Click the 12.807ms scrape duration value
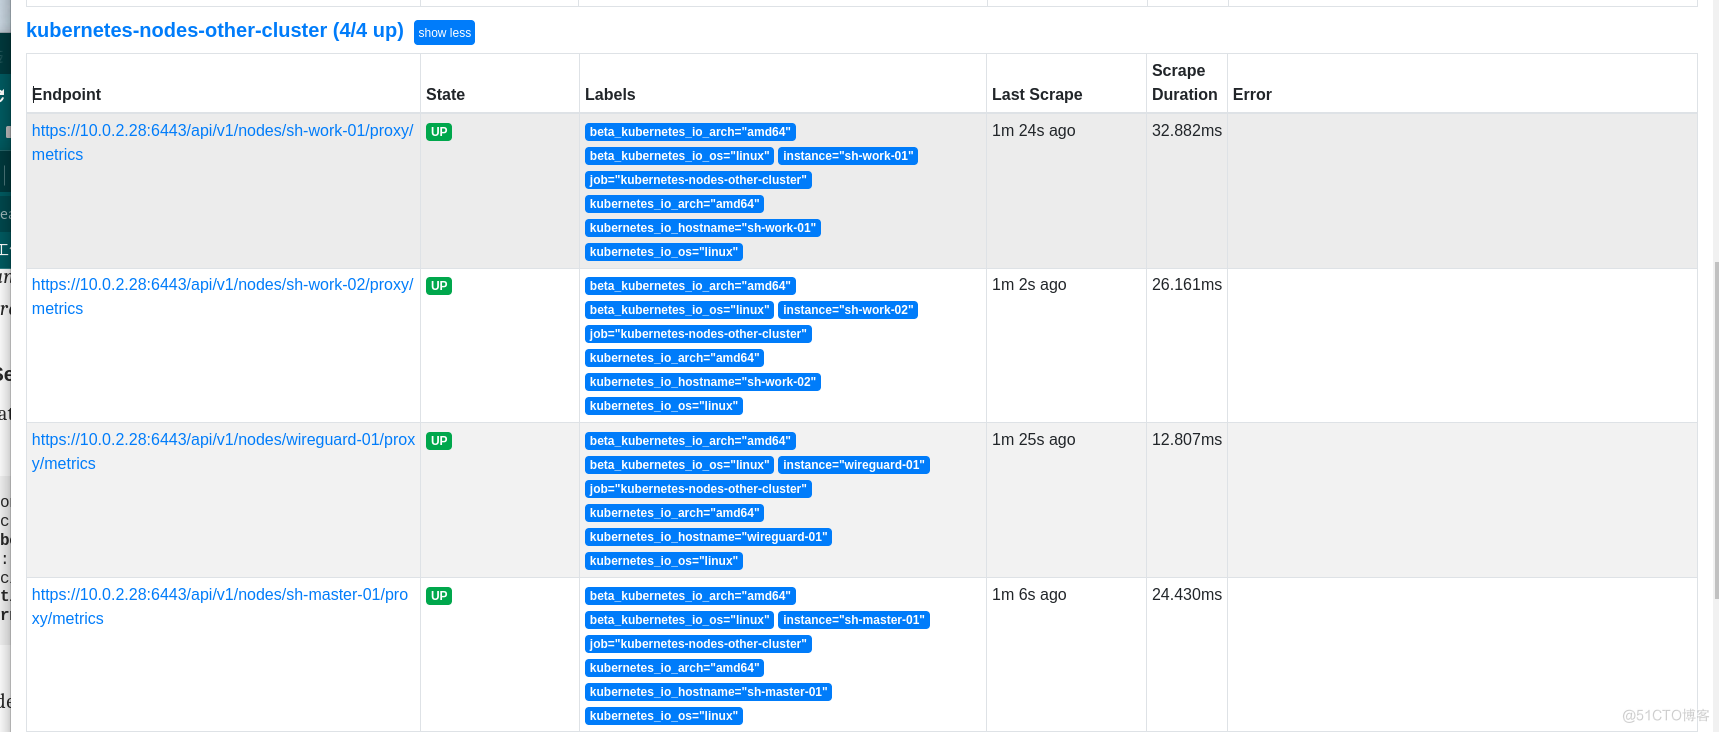Screen dimensions: 1719x732 click(1187, 440)
